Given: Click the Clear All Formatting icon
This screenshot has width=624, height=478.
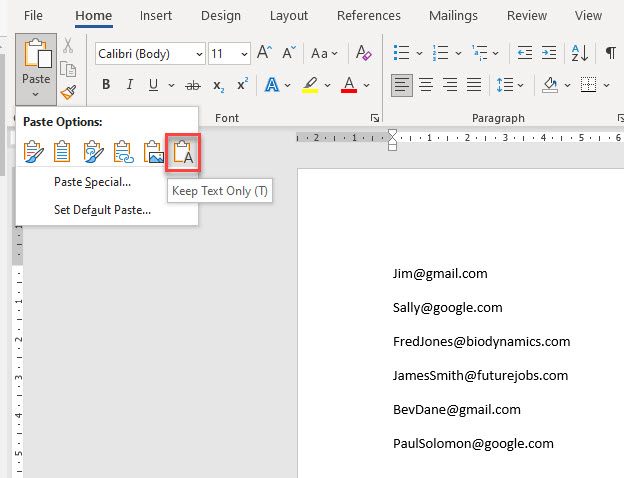Looking at the screenshot, I should [364, 53].
